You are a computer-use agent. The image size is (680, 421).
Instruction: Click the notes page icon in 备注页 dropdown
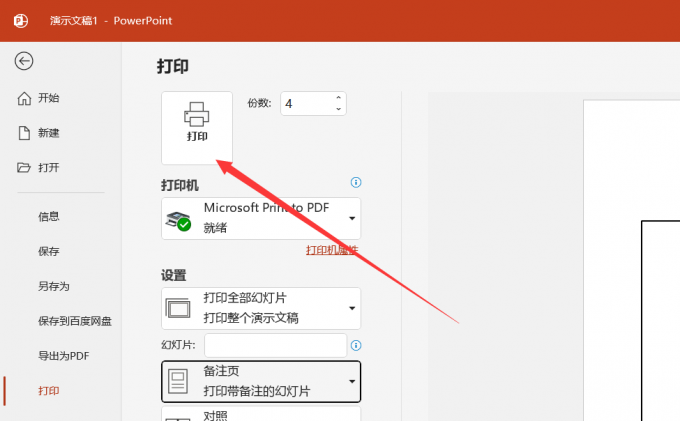[x=178, y=382]
